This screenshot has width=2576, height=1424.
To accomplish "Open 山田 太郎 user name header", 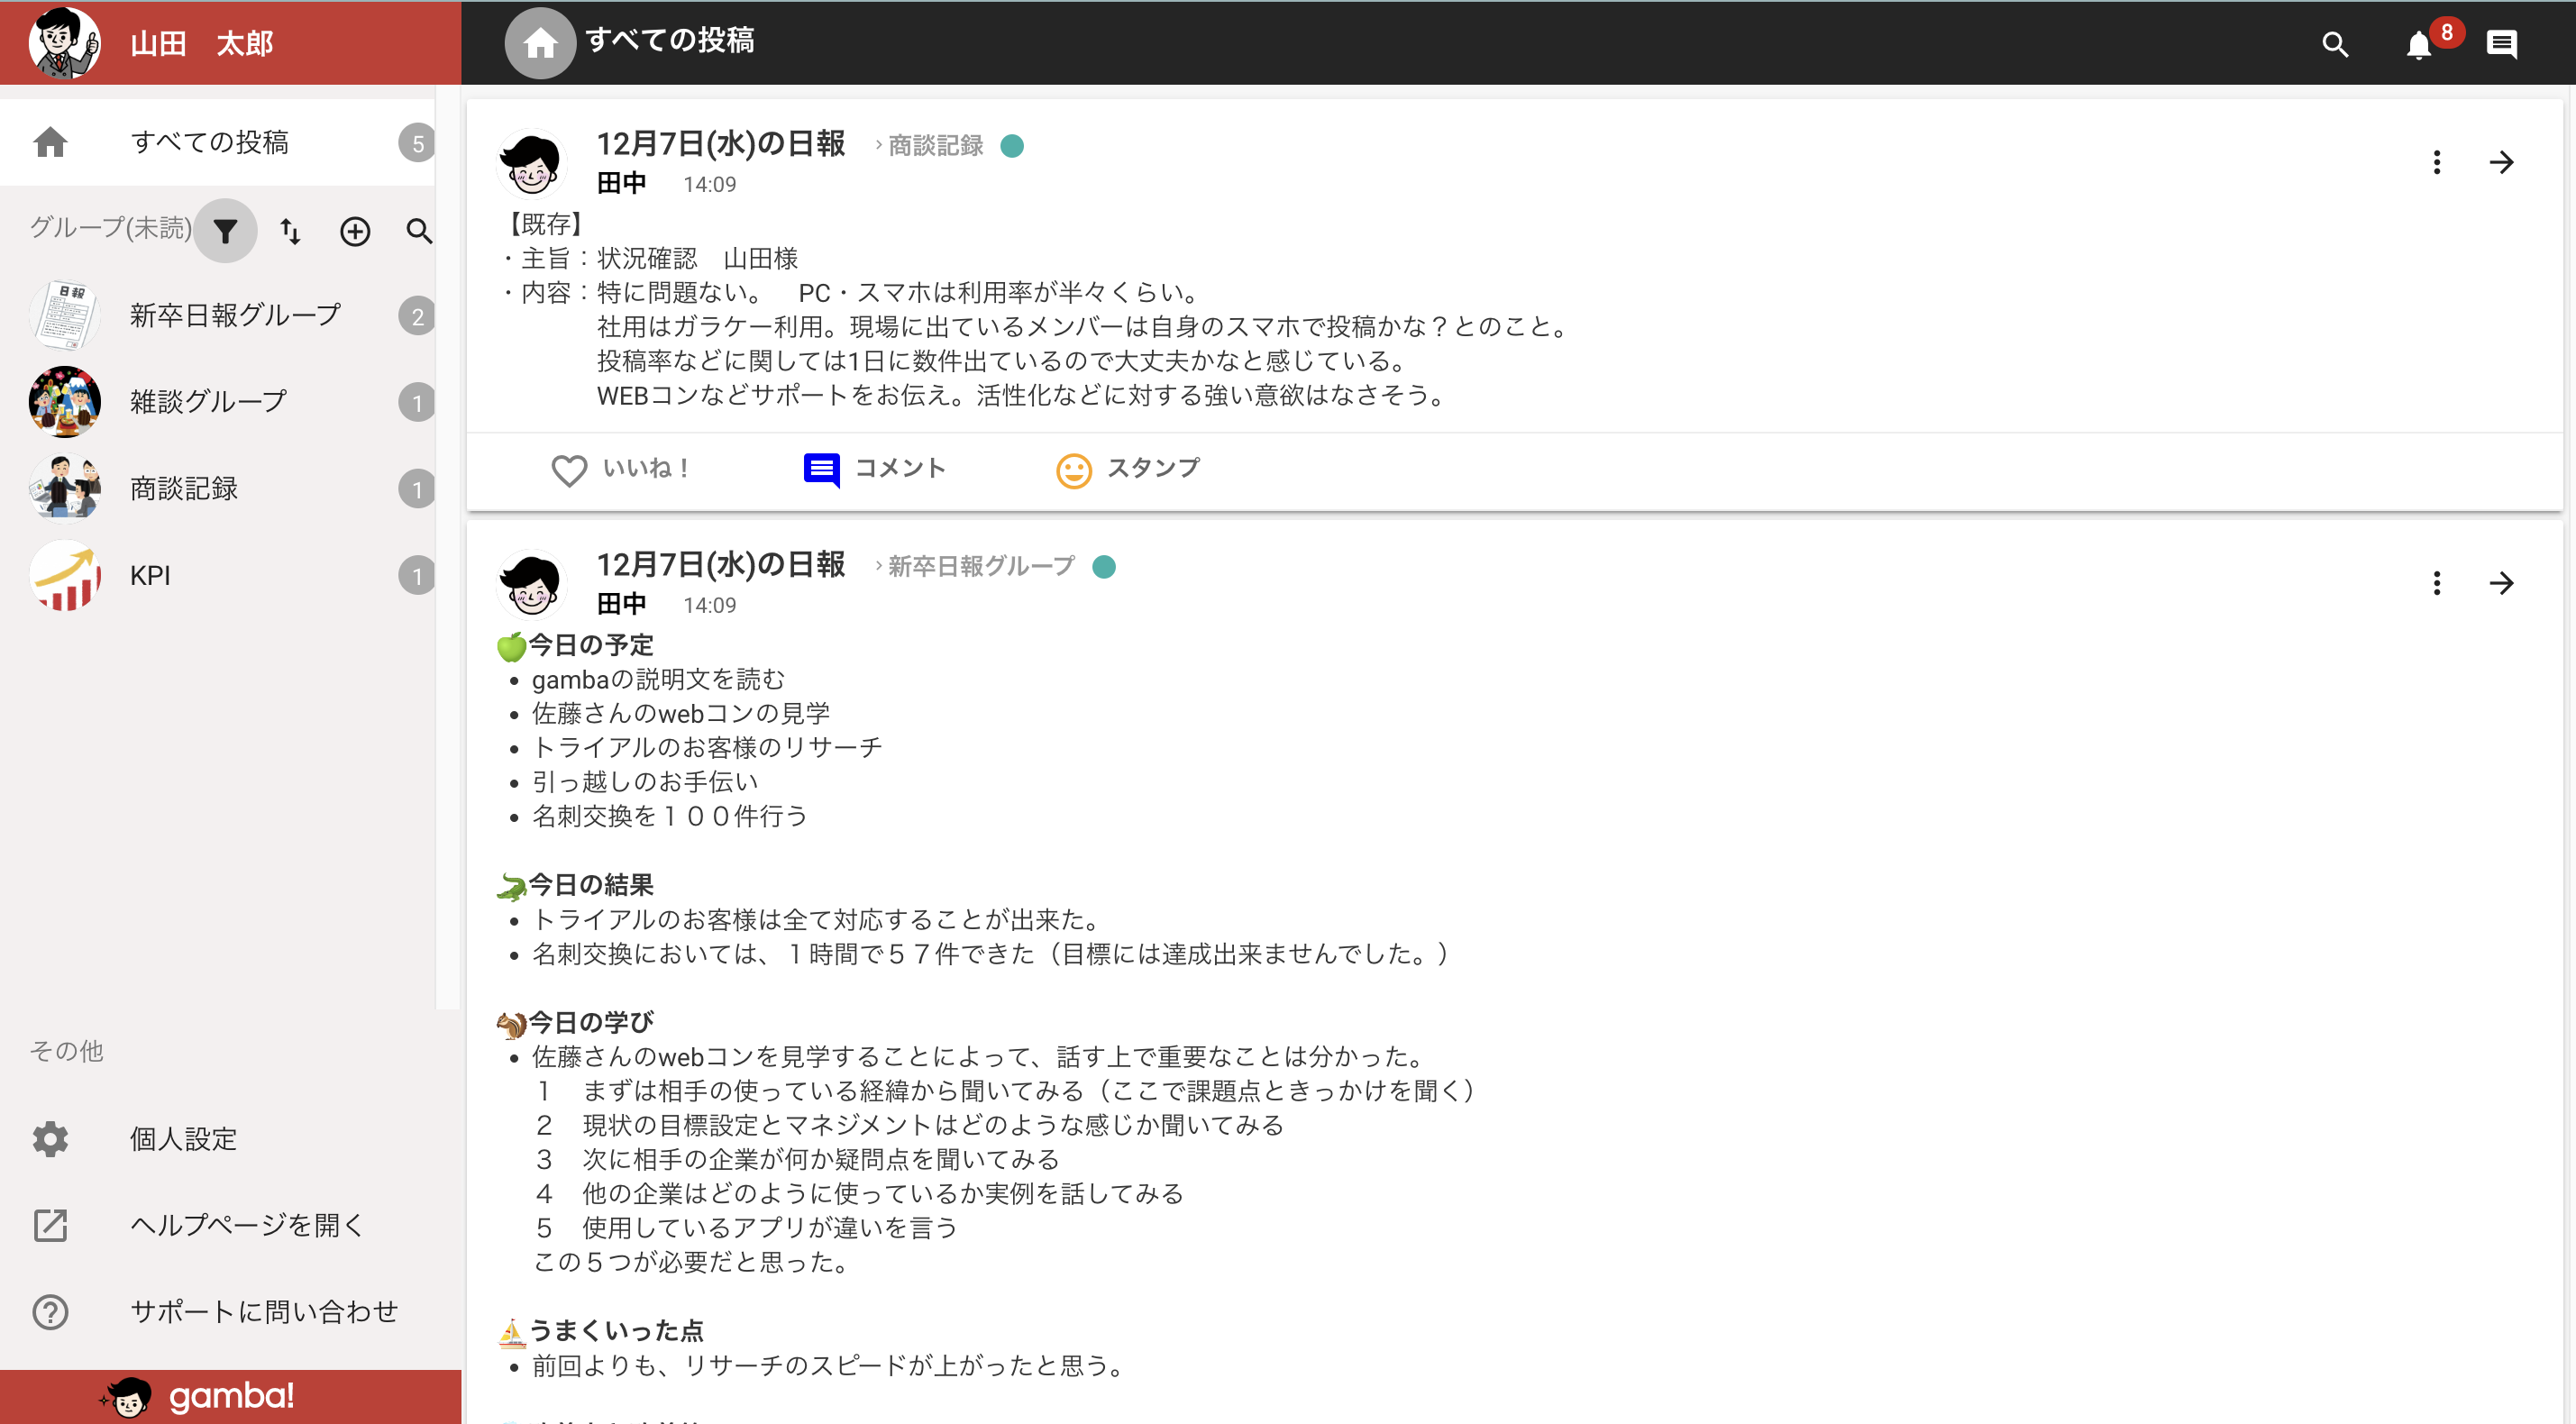I will click(202, 44).
